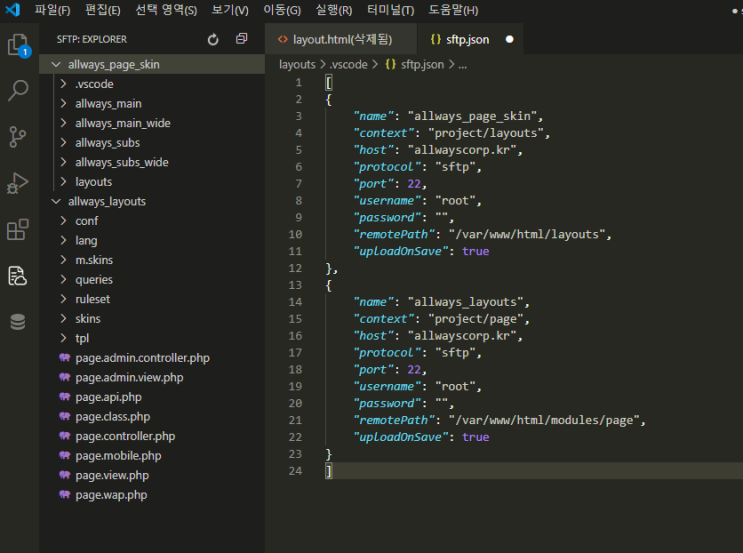Click "/var/www/html/layouts" remotePath value
Image resolution: width=743 pixels, height=553 pixels.
[x=529, y=234]
